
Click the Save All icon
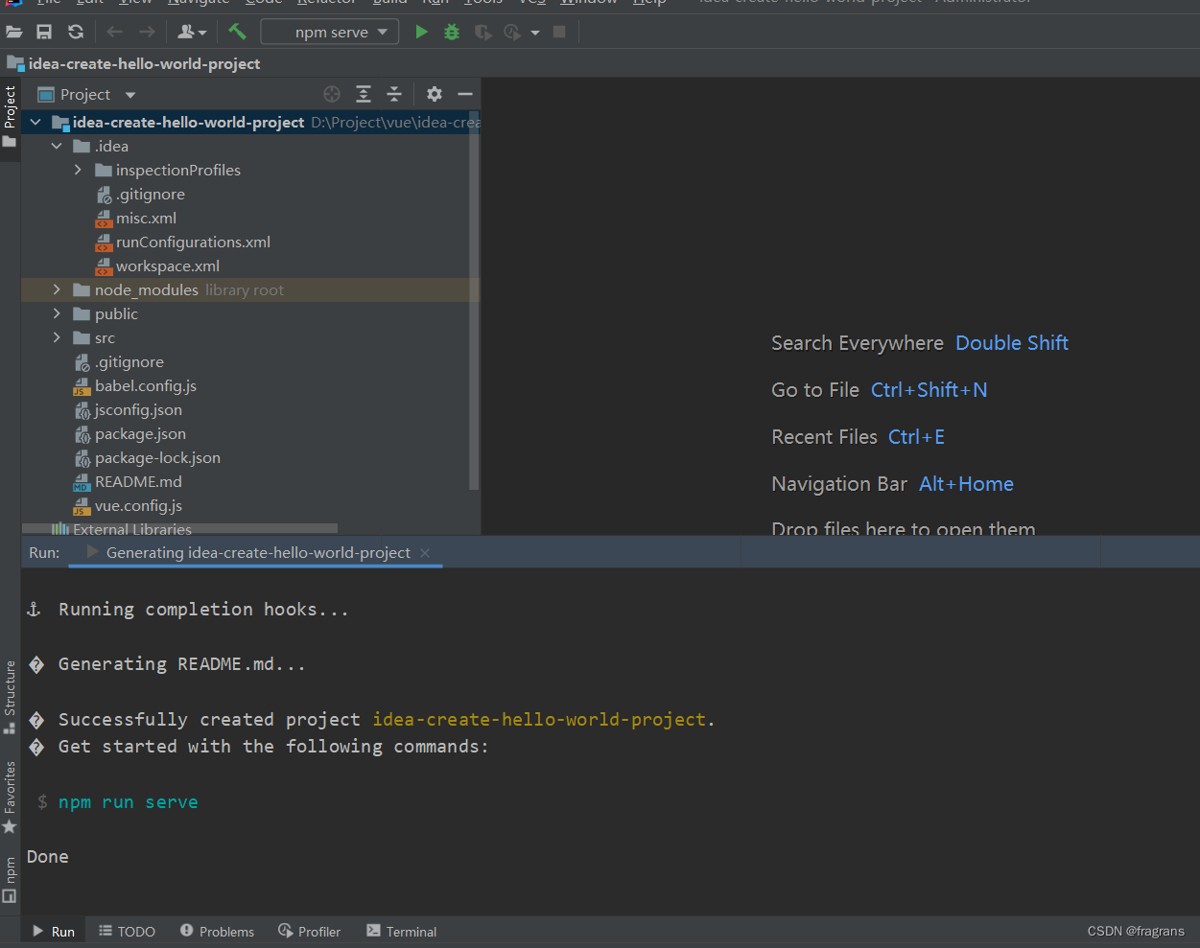pos(44,32)
